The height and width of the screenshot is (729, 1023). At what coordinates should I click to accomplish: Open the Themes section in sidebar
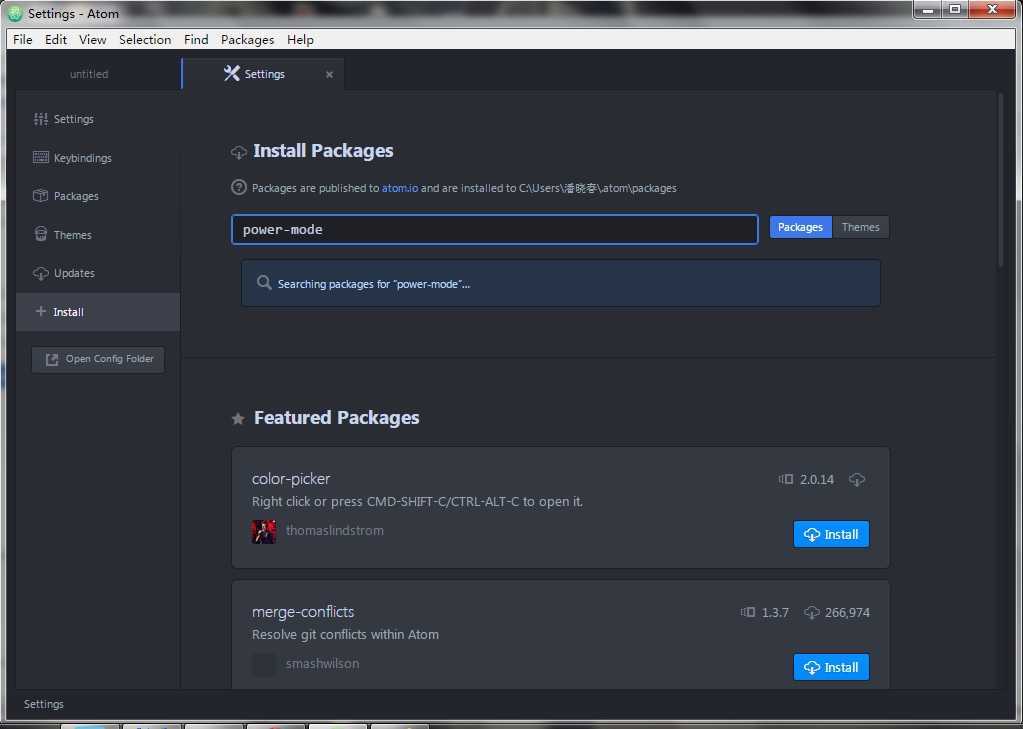click(98, 235)
